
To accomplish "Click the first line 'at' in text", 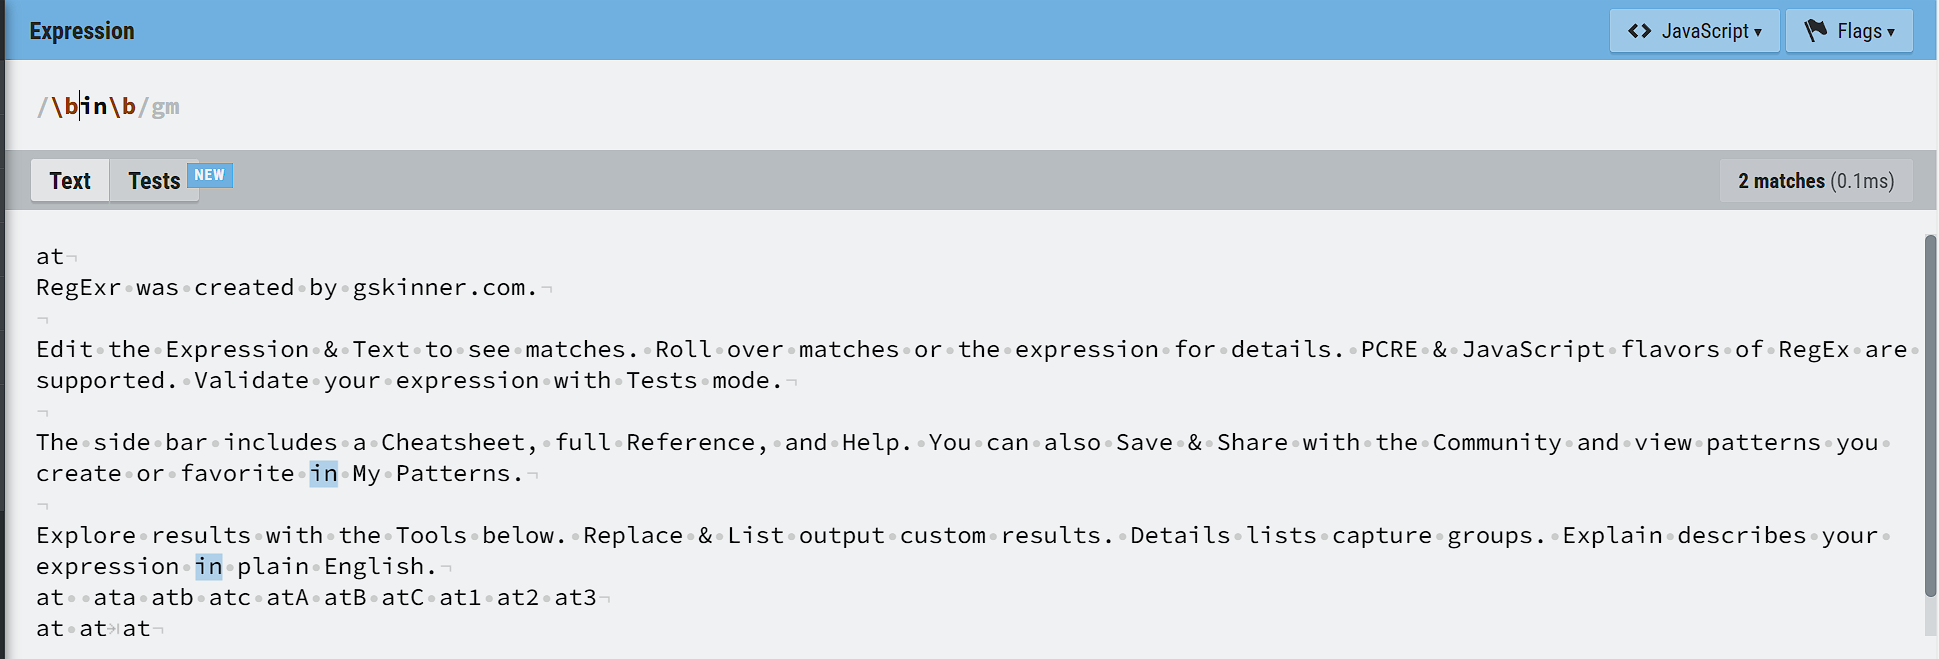I will pyautogui.click(x=50, y=257).
